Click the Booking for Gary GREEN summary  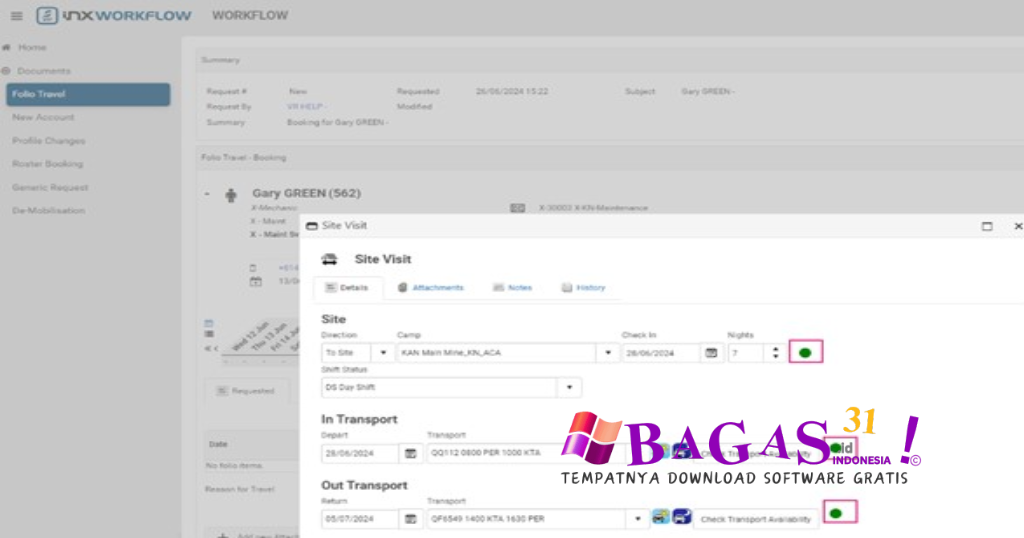tap(338, 123)
